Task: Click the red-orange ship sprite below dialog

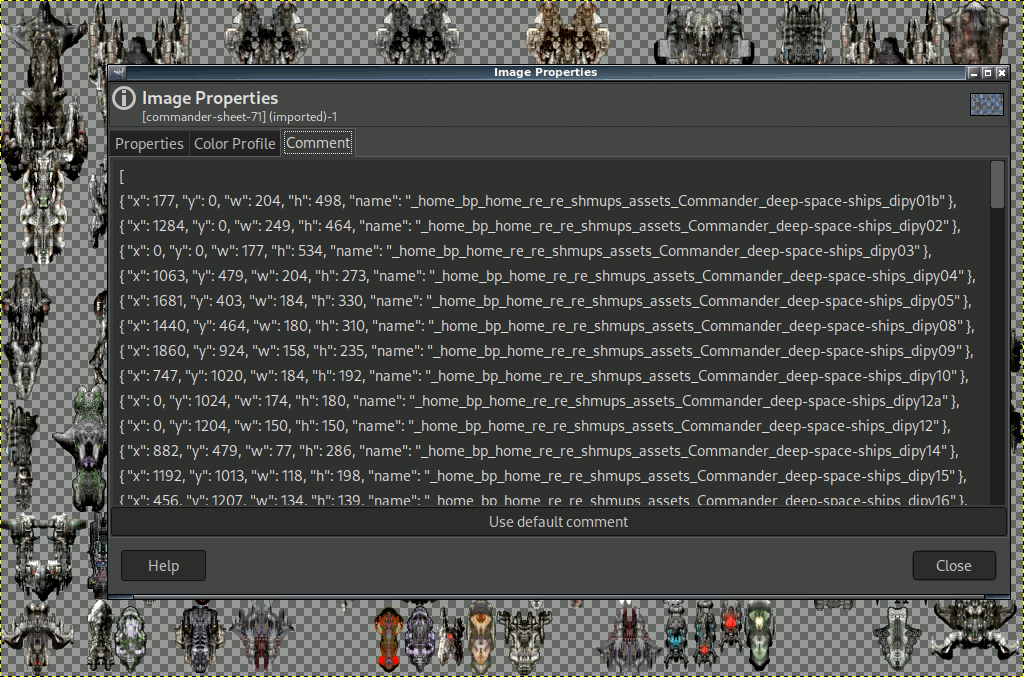Action: (x=389, y=636)
